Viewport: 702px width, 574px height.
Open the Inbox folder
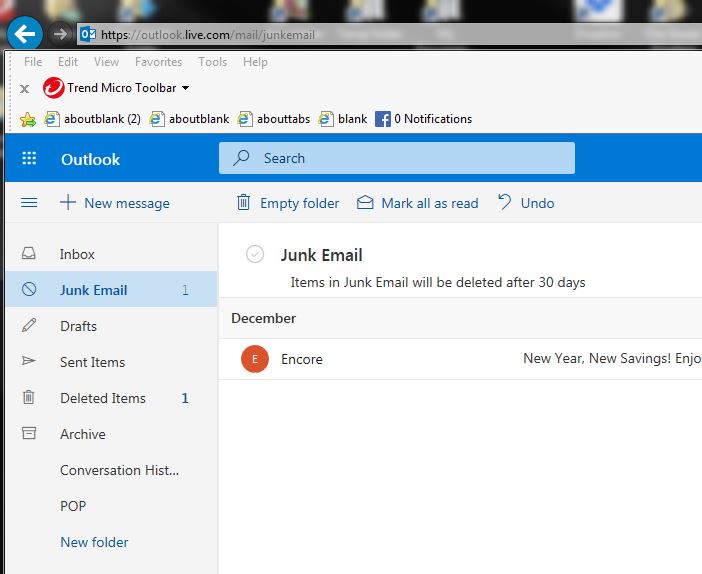point(111,254)
